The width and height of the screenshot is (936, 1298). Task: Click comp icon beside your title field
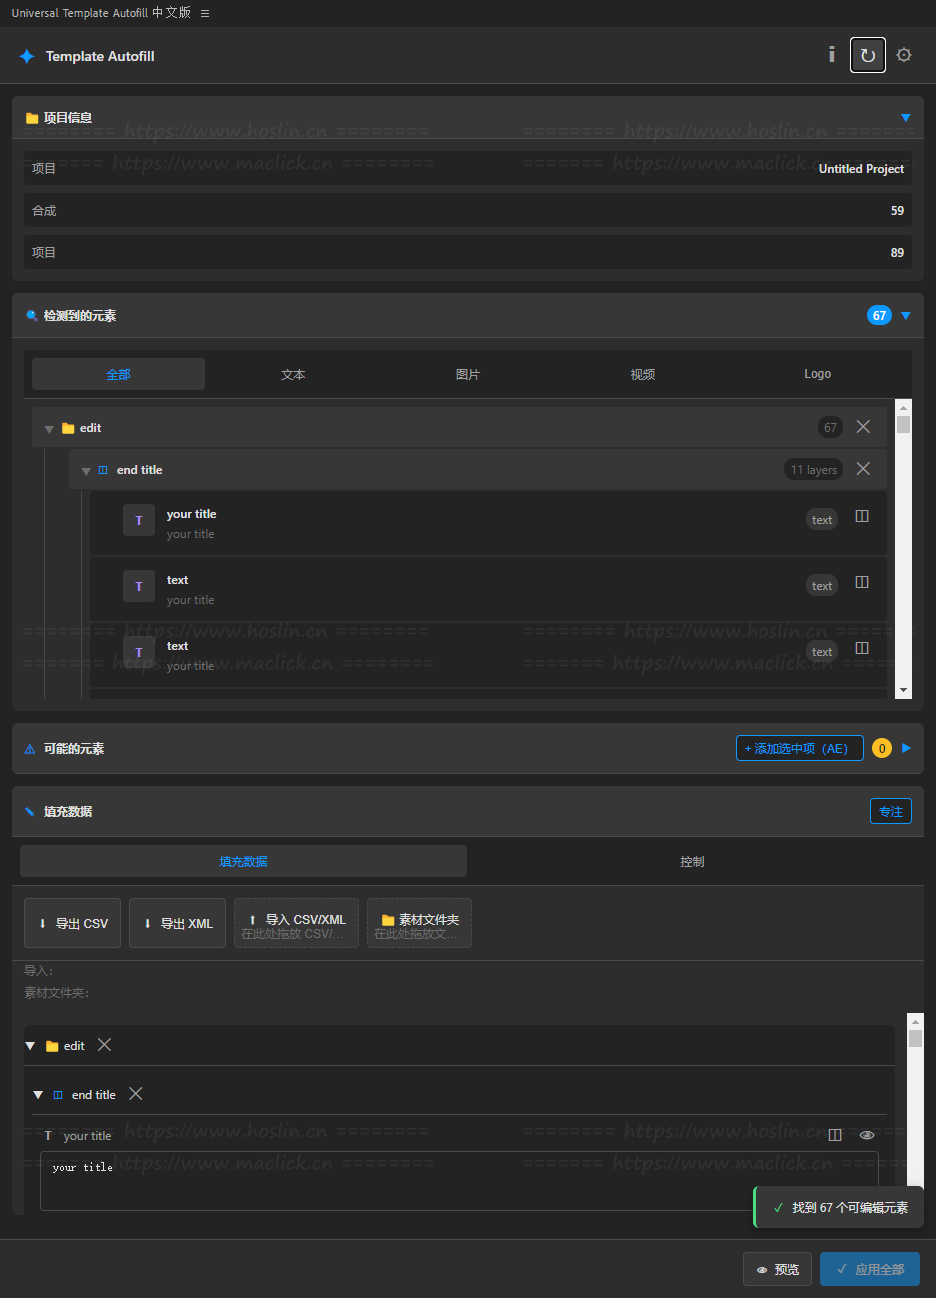835,1135
